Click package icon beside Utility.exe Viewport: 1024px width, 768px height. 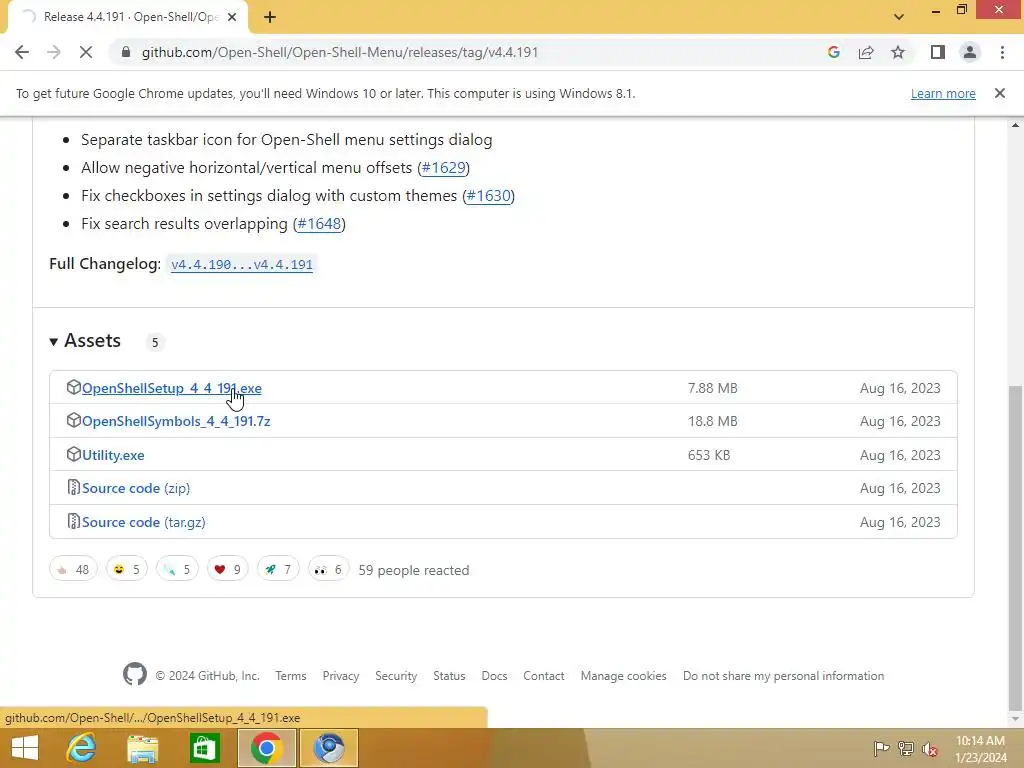[73, 455]
